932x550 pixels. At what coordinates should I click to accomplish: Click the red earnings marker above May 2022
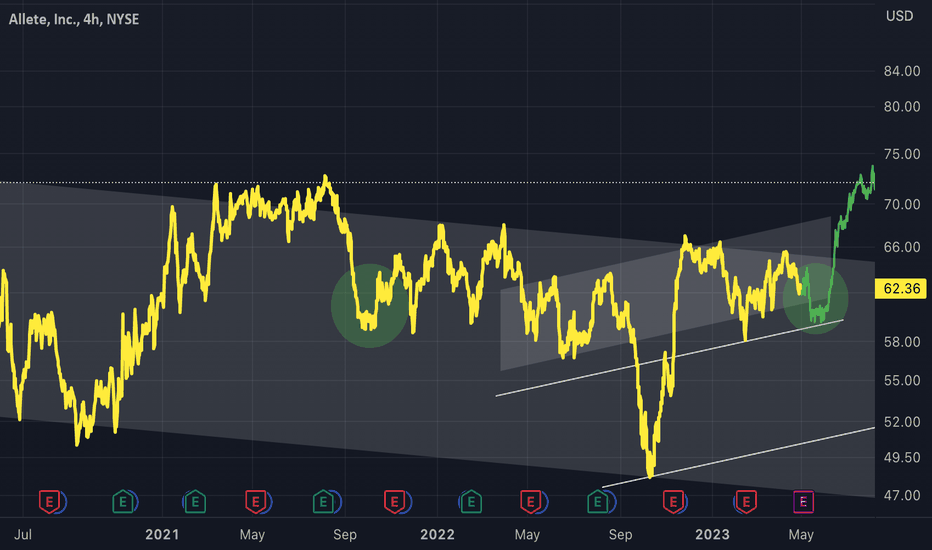coord(531,502)
